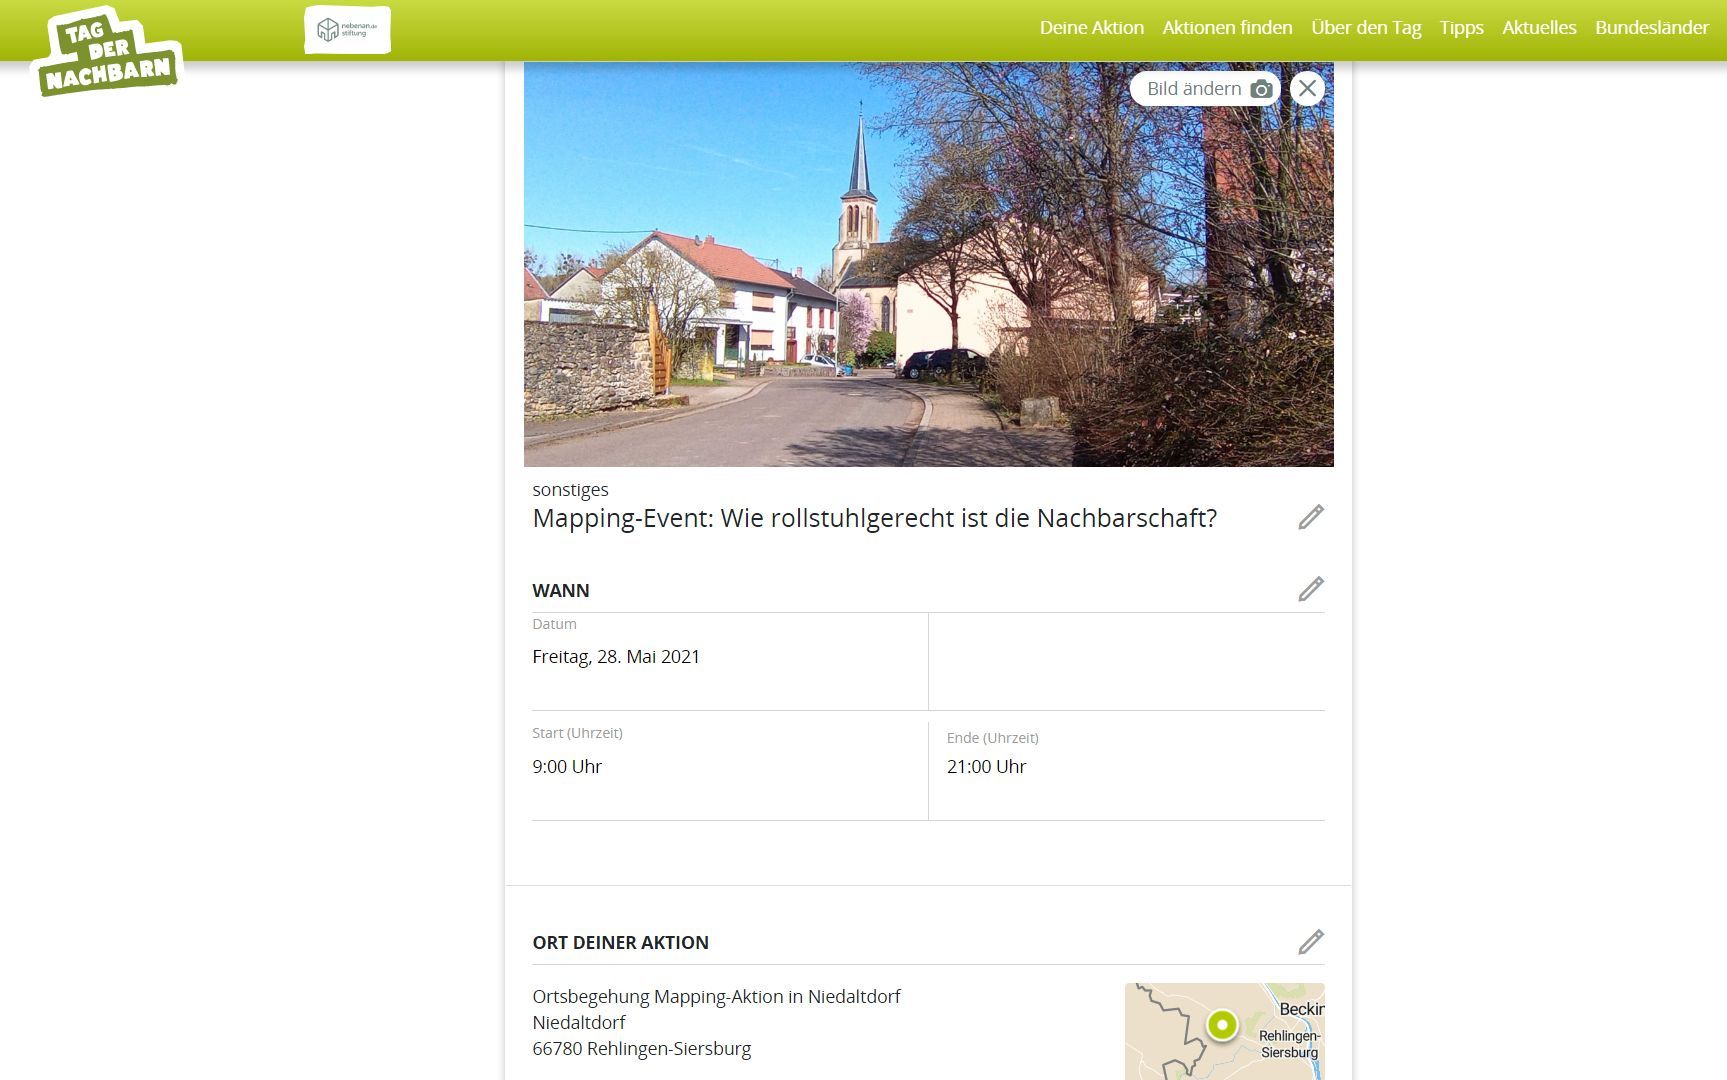Open the Deine Aktion menu item
This screenshot has height=1080, width=1727.
[x=1092, y=28]
